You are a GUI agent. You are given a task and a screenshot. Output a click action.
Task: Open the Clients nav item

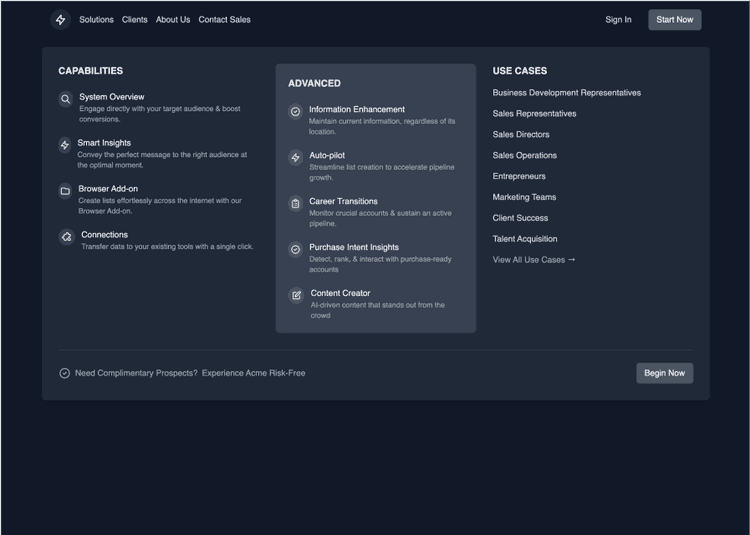134,20
